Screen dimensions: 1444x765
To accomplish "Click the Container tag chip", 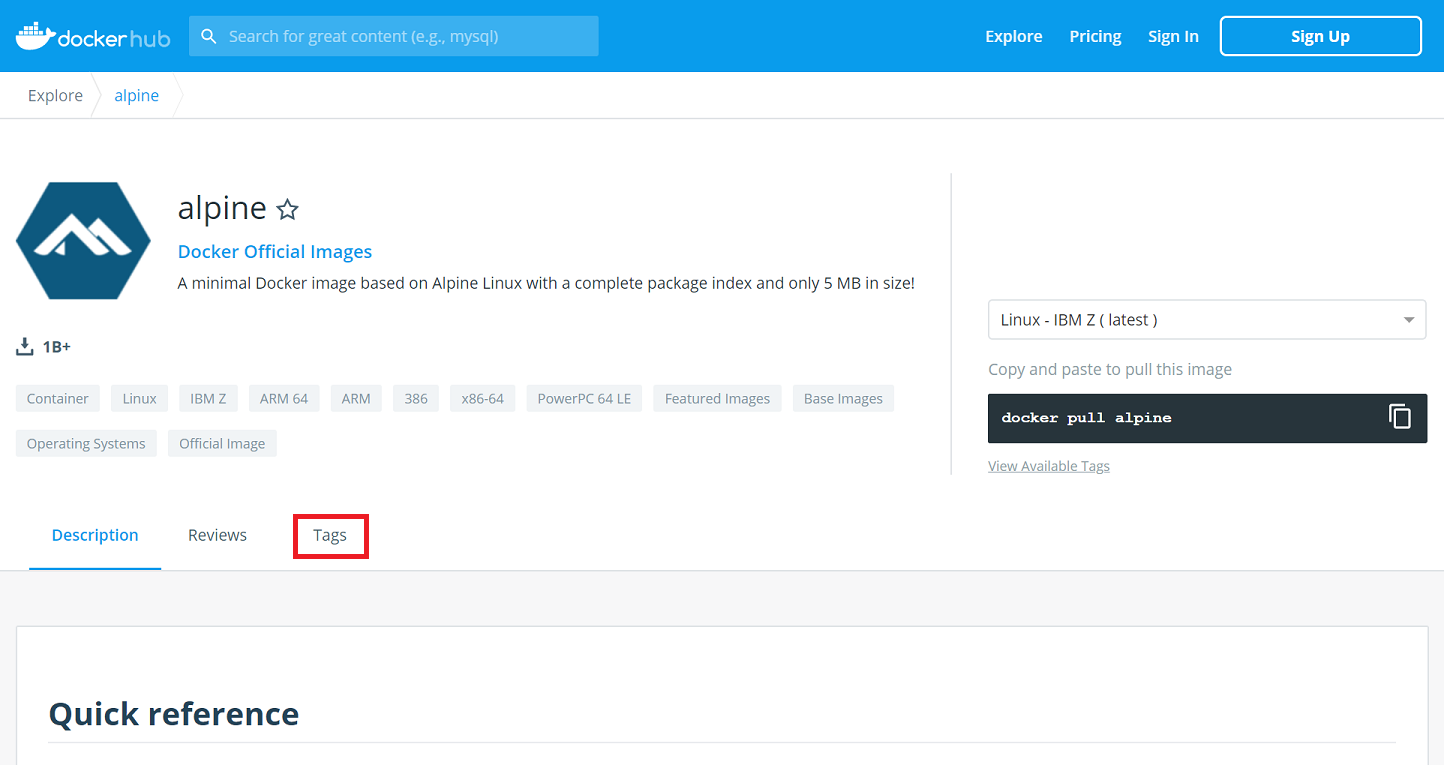I will pos(58,398).
